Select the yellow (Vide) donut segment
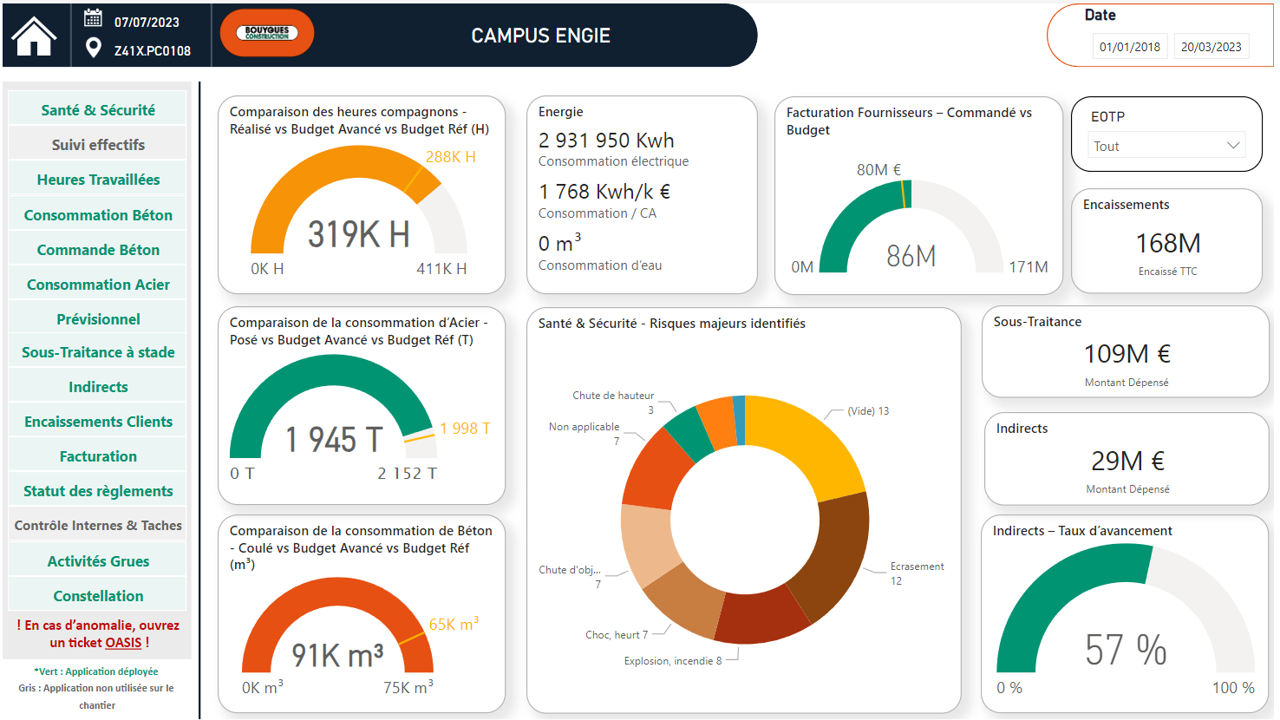 pyautogui.click(x=808, y=440)
